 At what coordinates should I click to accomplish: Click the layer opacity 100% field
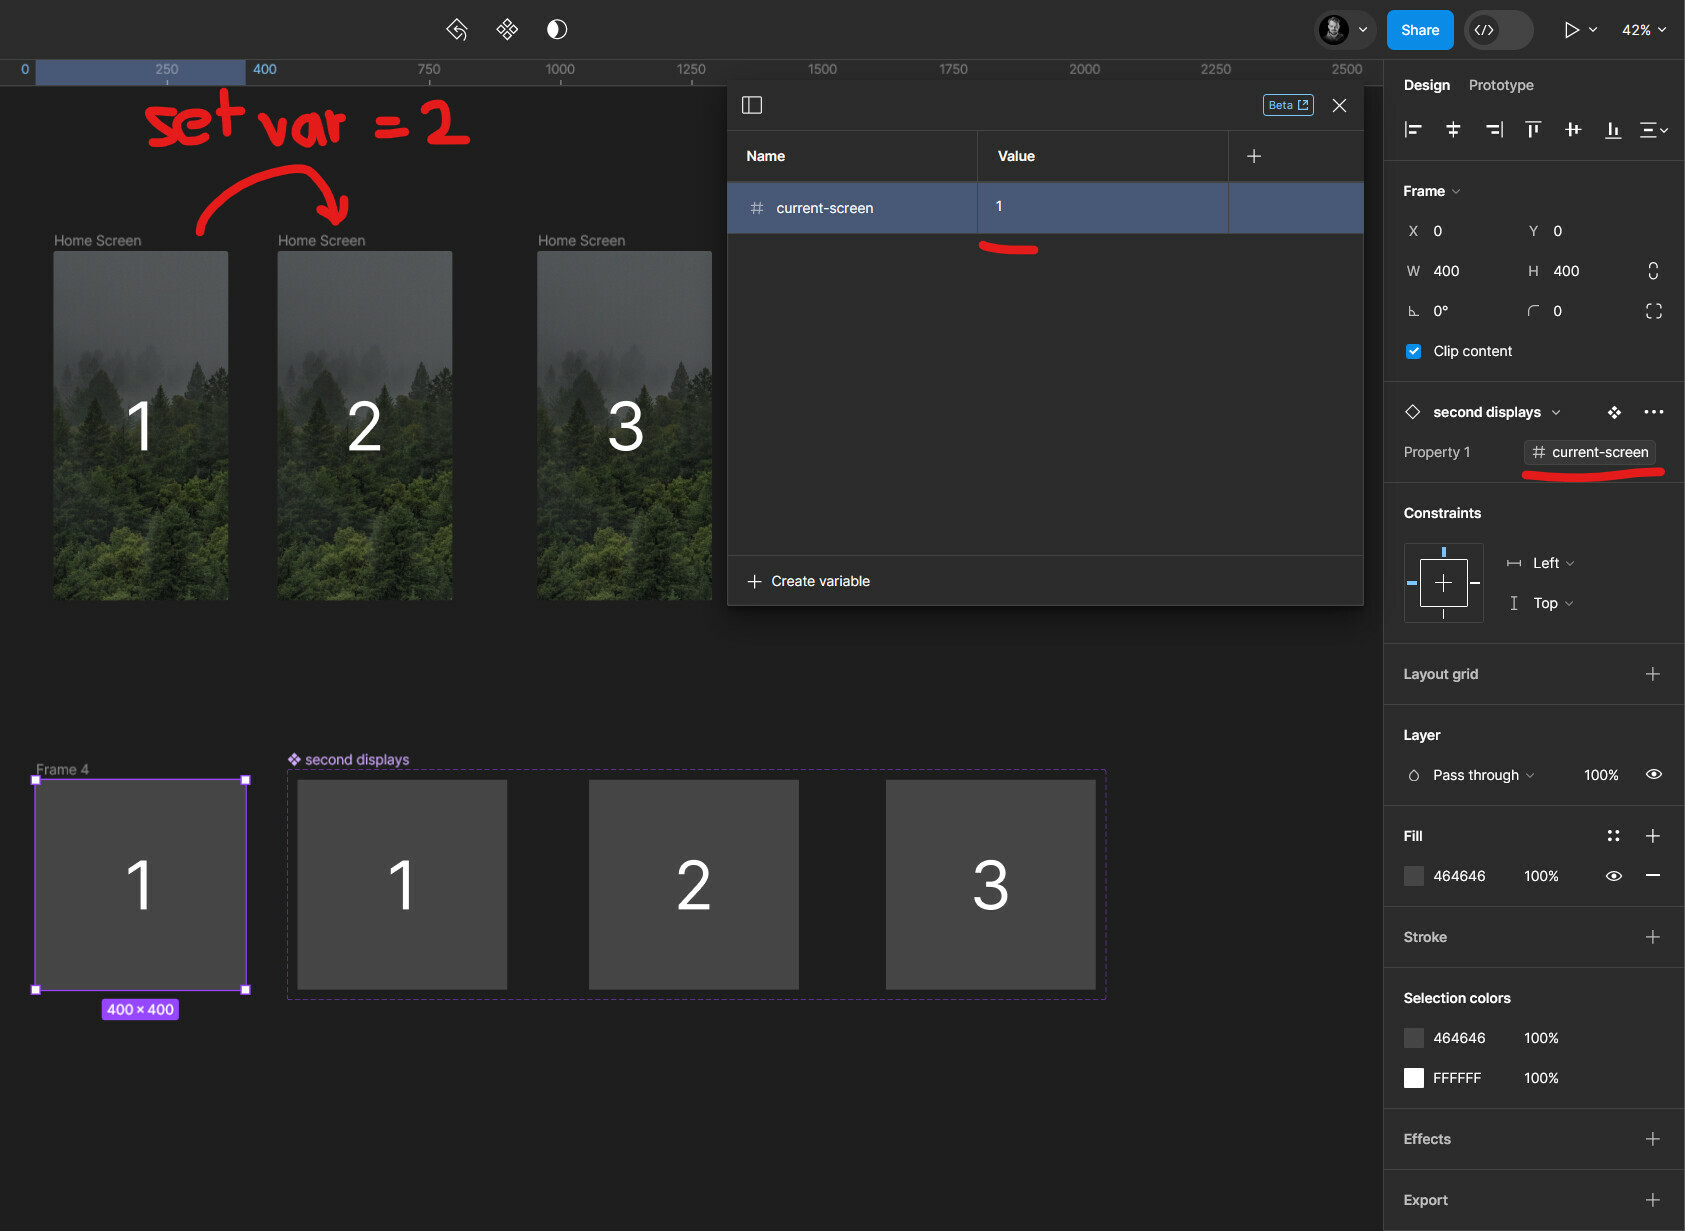[x=1601, y=775]
